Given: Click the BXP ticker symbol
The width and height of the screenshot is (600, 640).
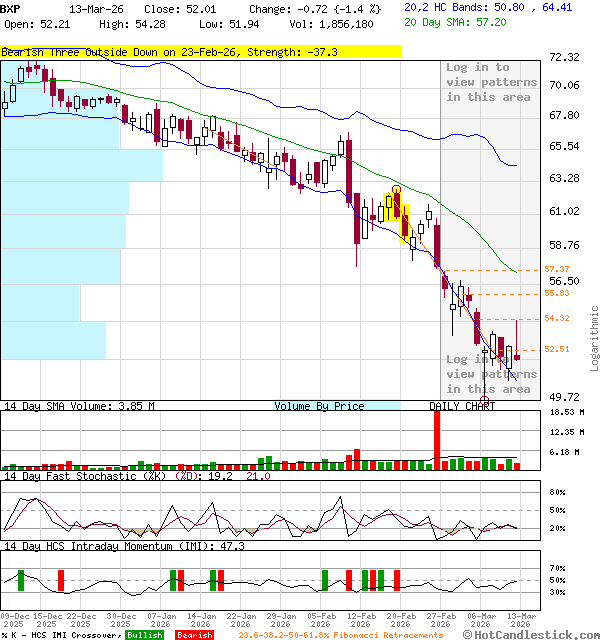Looking at the screenshot, I should click(x=10, y=8).
